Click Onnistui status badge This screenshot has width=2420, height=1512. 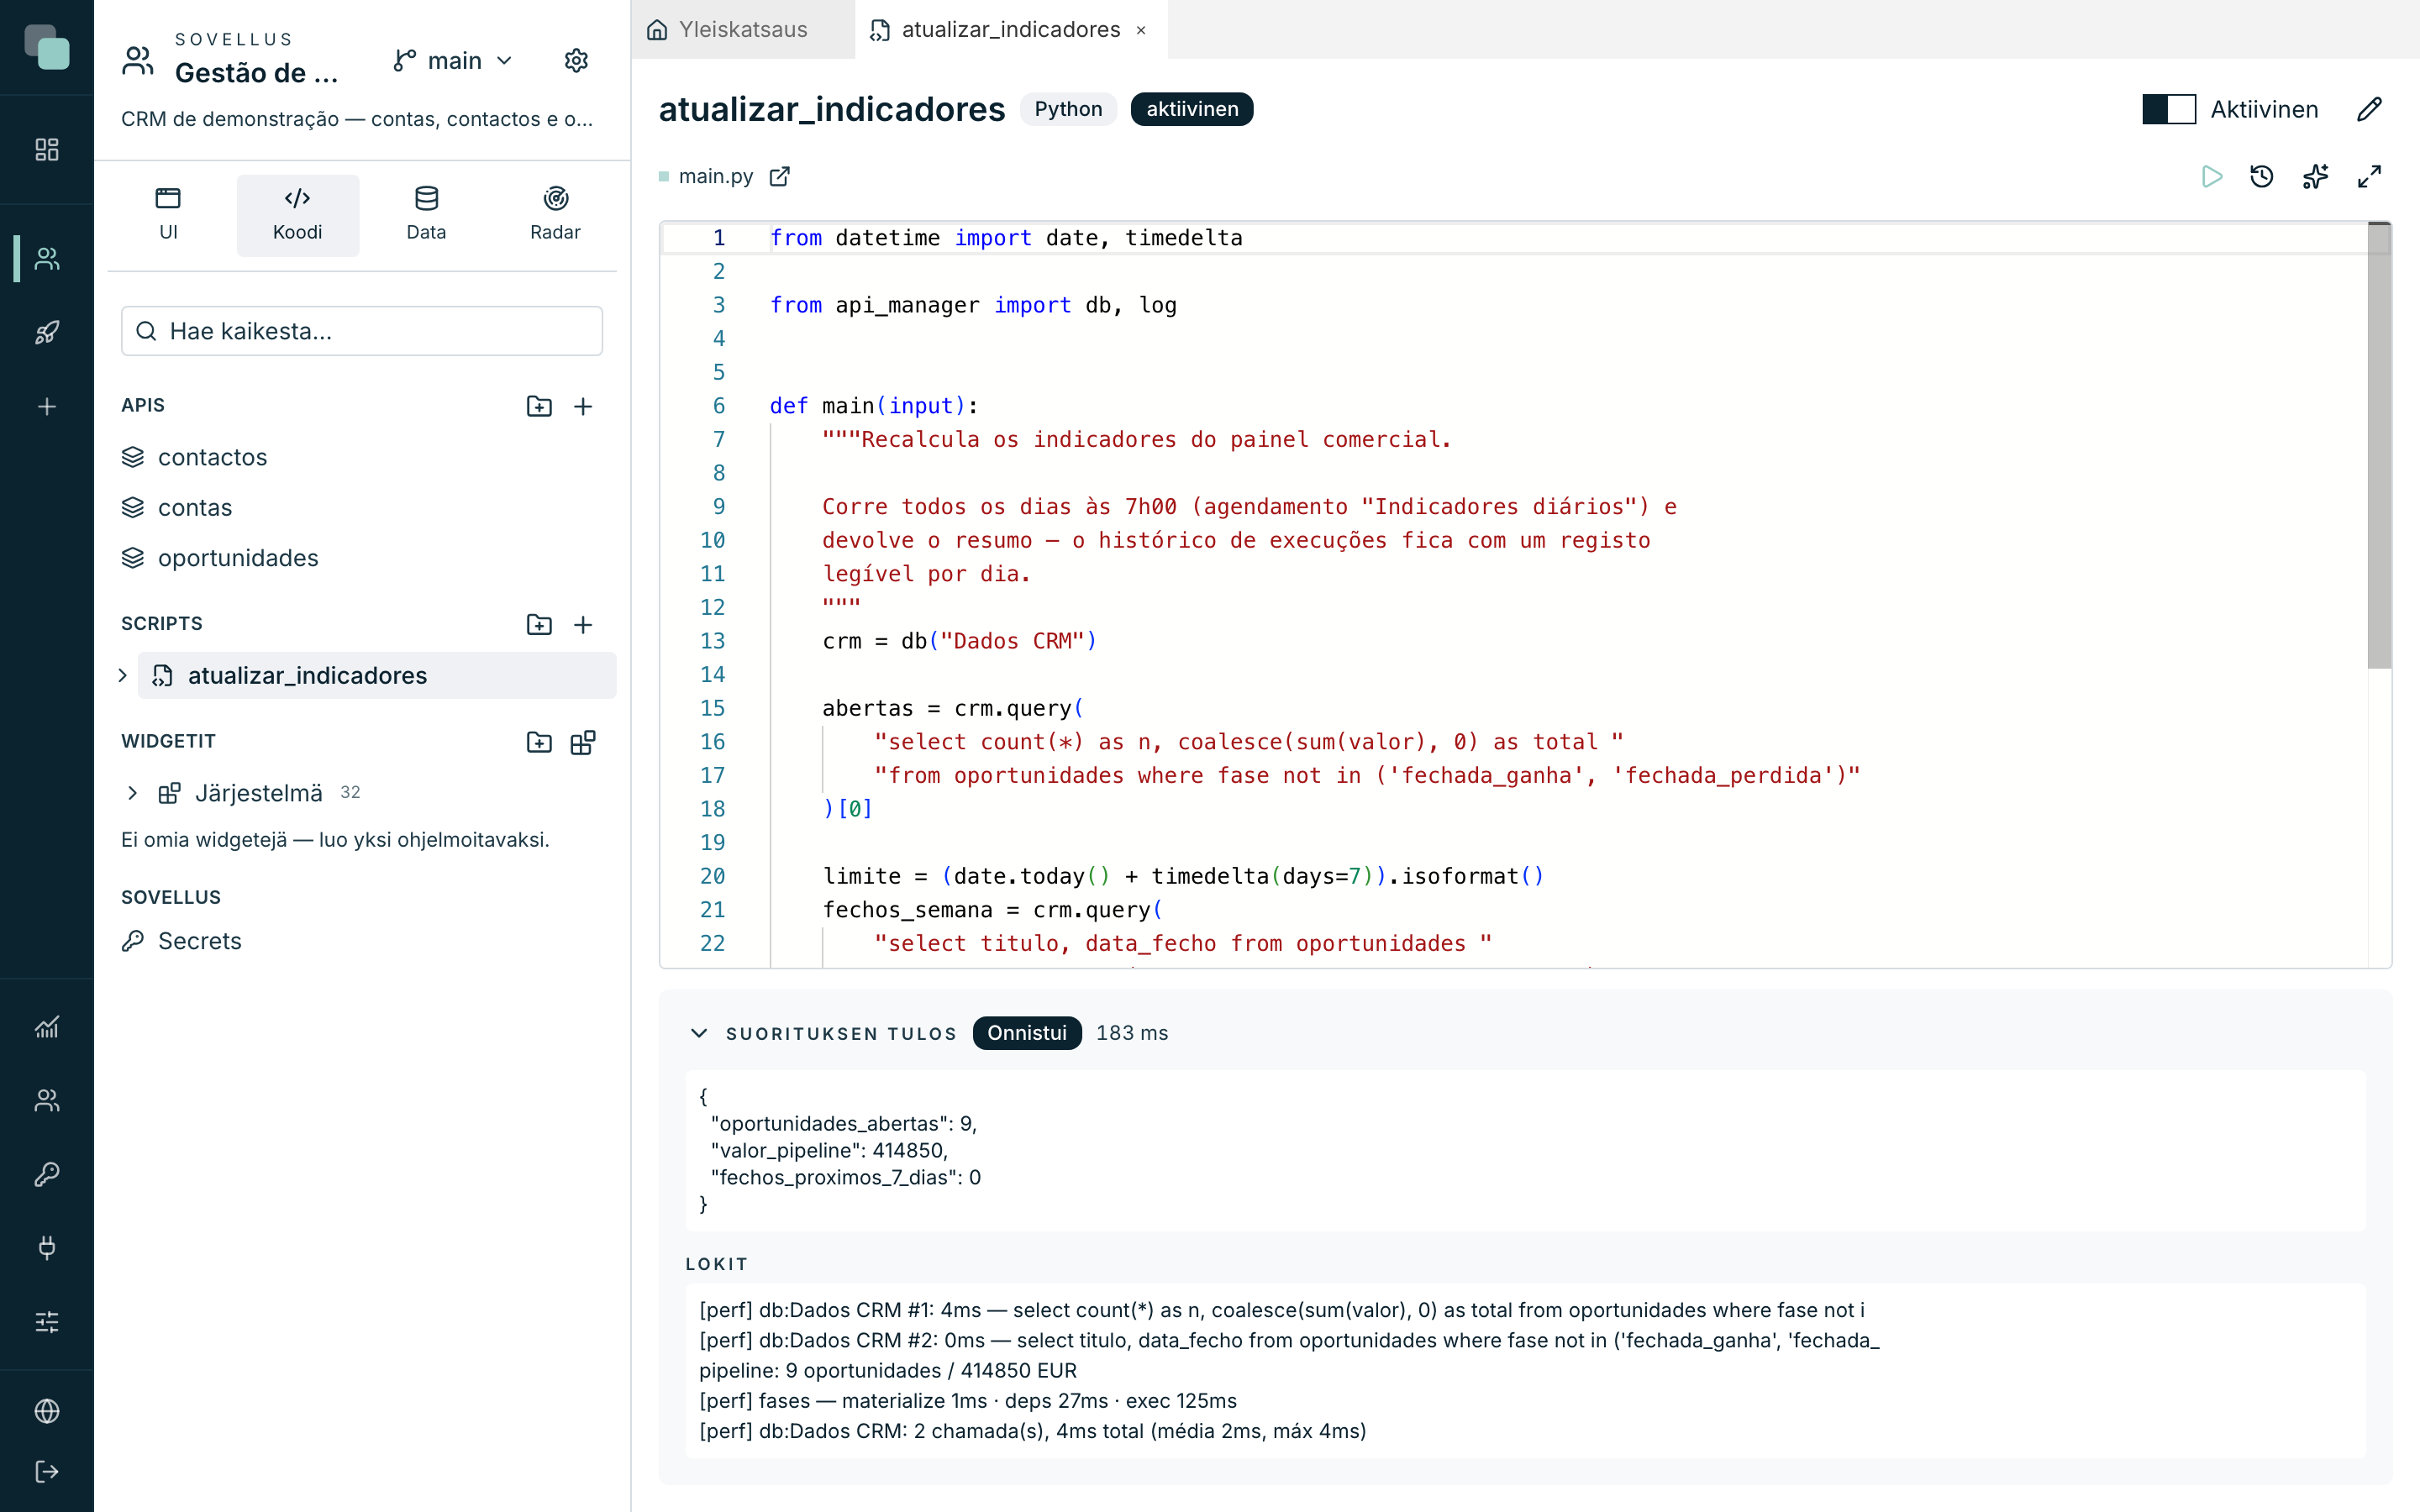(x=1027, y=1033)
